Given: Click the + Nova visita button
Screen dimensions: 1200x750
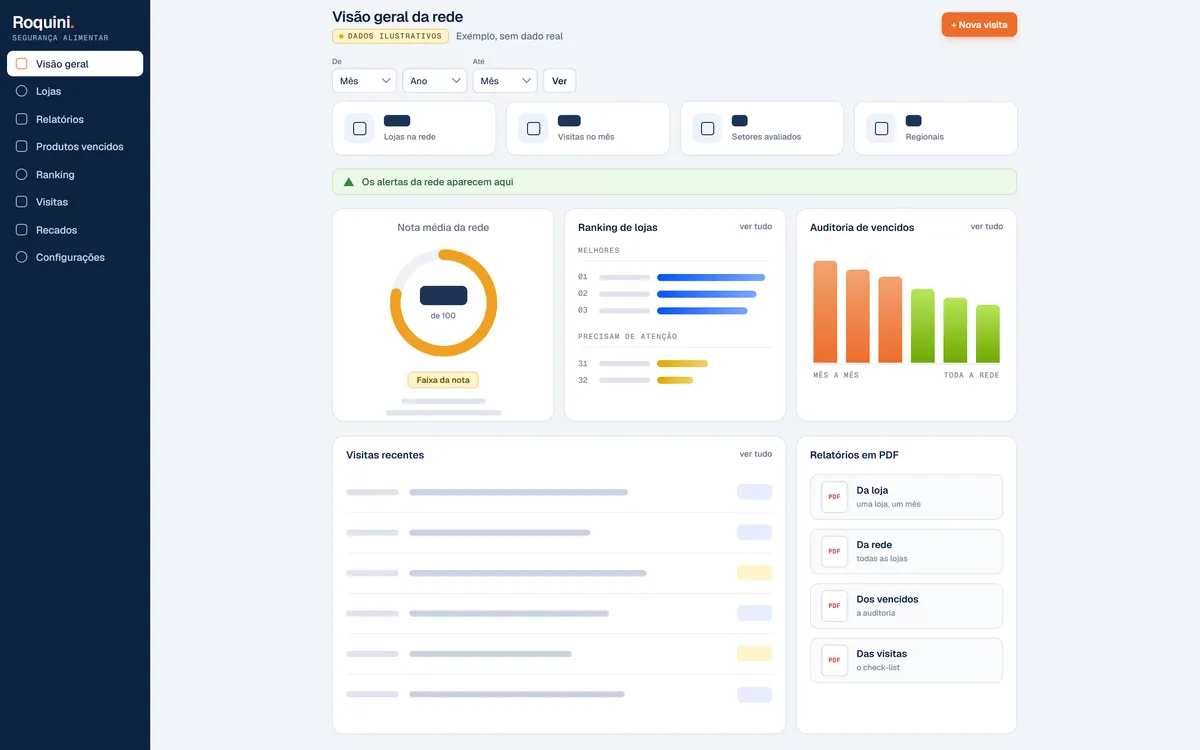Looking at the screenshot, I should click(979, 24).
